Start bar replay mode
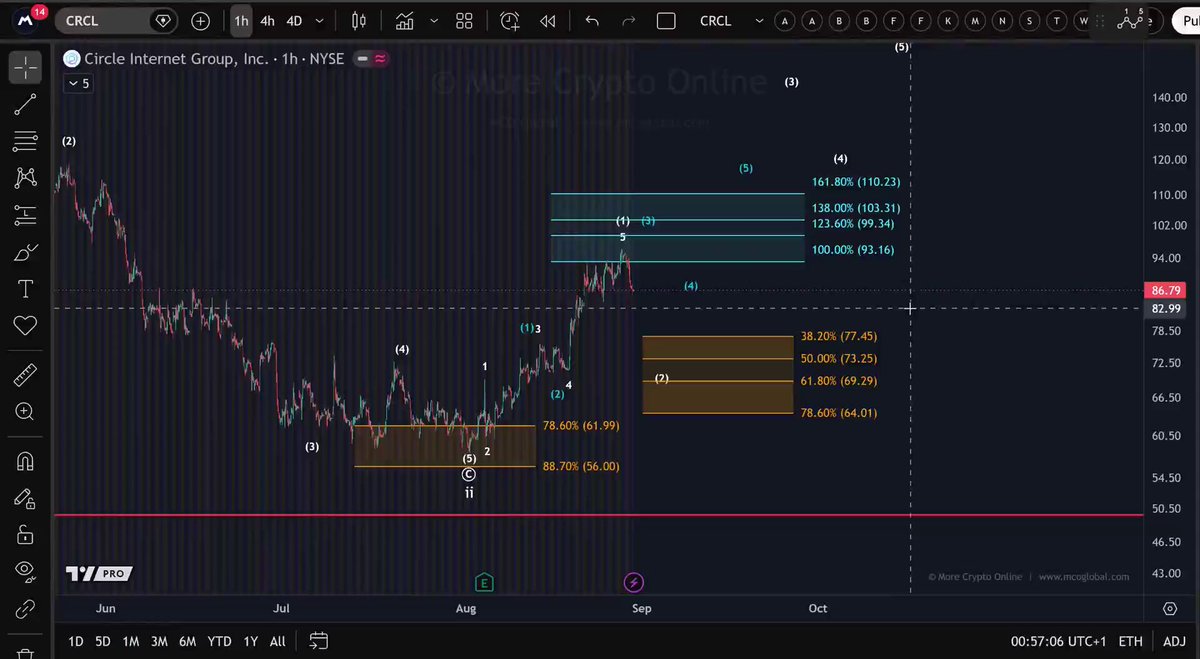Image resolution: width=1200 pixels, height=659 pixels. click(x=547, y=20)
